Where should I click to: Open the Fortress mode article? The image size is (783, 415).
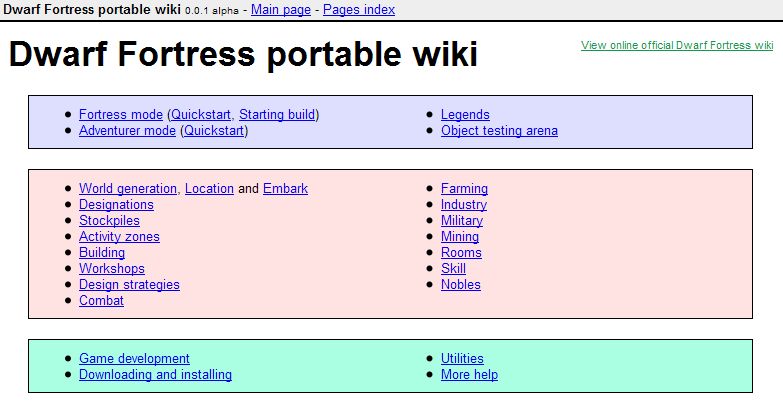pyautogui.click(x=121, y=115)
